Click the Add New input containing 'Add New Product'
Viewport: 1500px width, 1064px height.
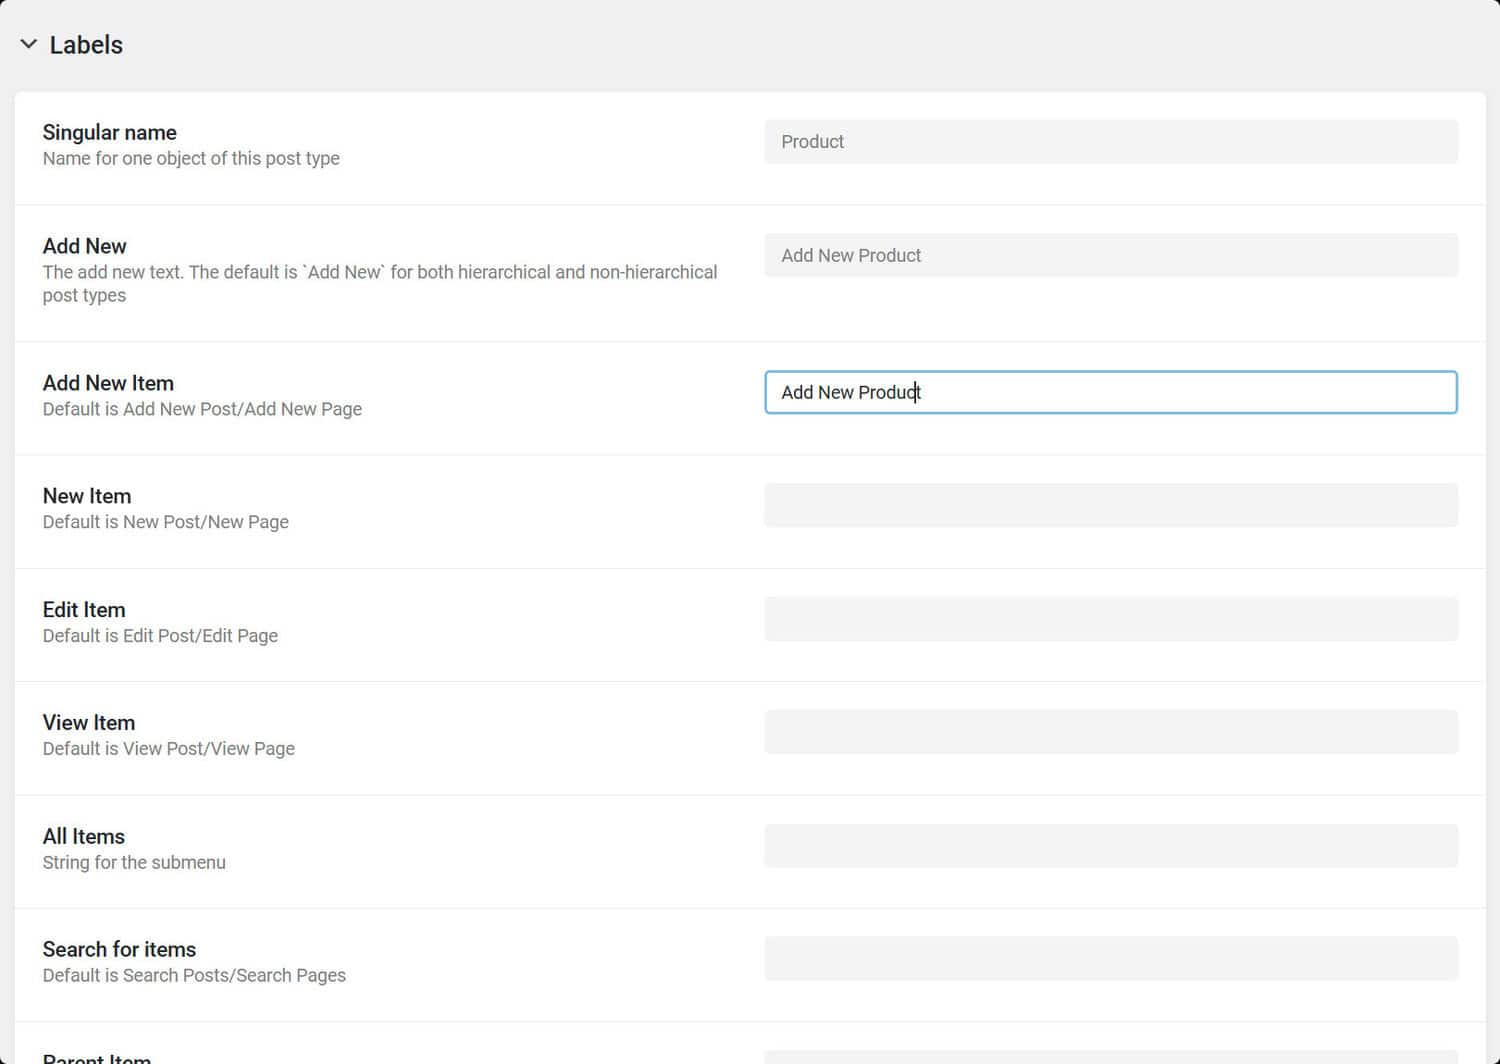click(x=1111, y=255)
